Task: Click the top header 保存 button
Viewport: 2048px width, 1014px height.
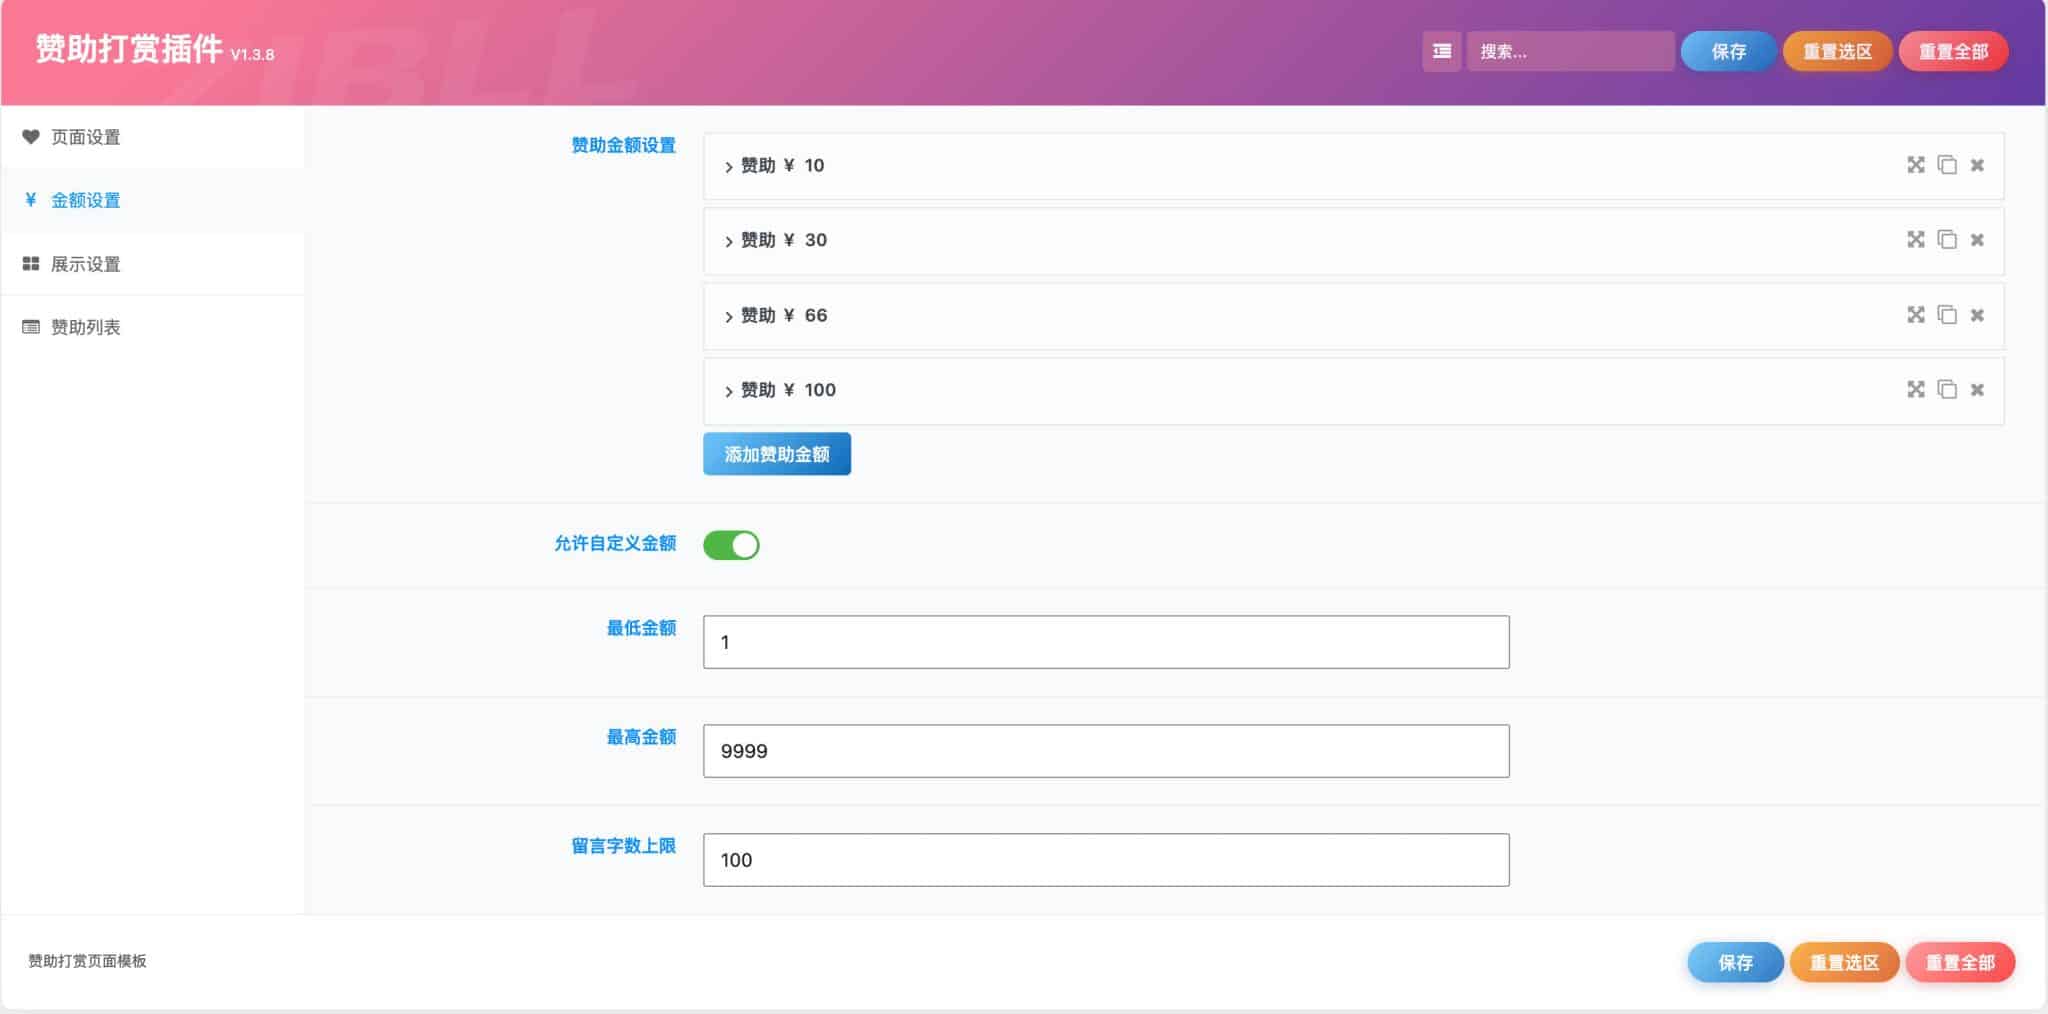Action: (x=1728, y=51)
